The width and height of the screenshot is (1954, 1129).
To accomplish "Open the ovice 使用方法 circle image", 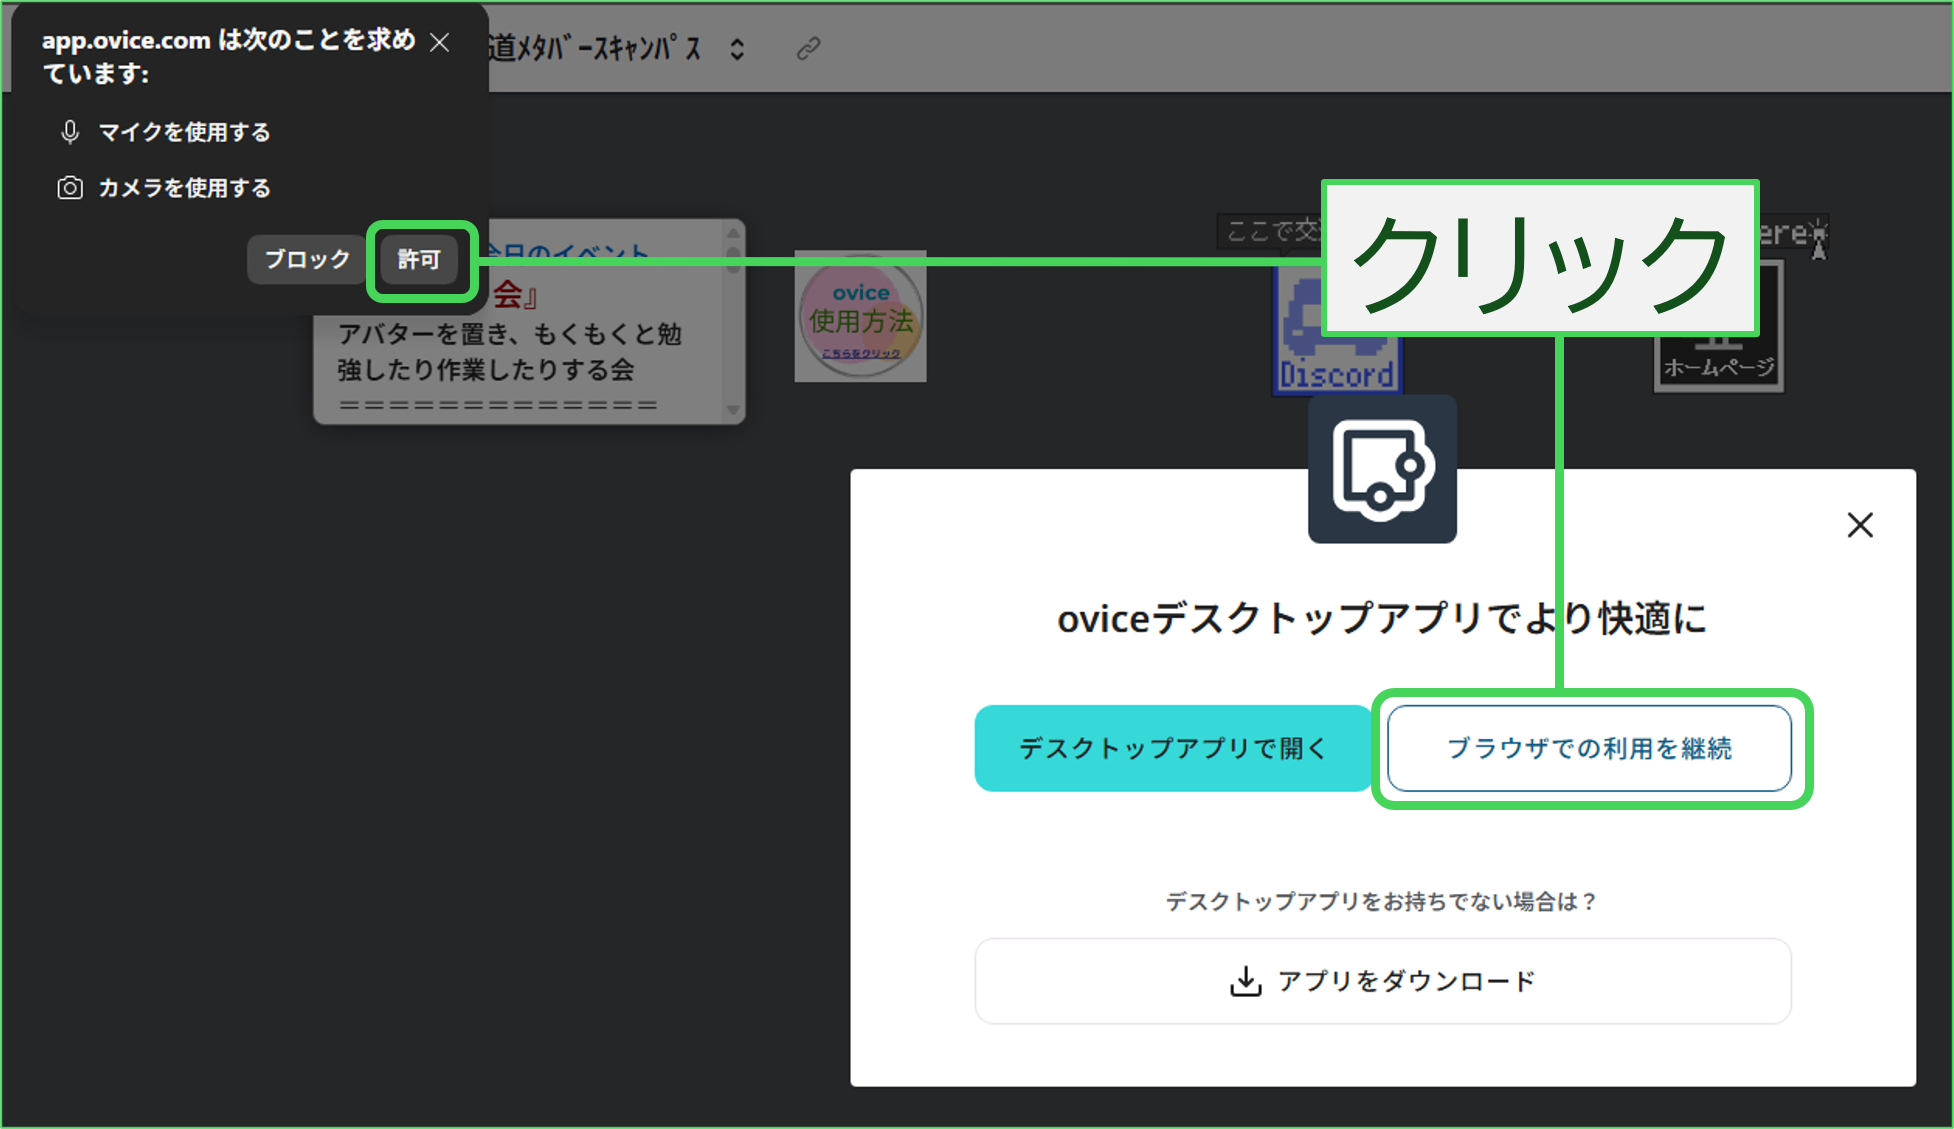I will [x=861, y=316].
